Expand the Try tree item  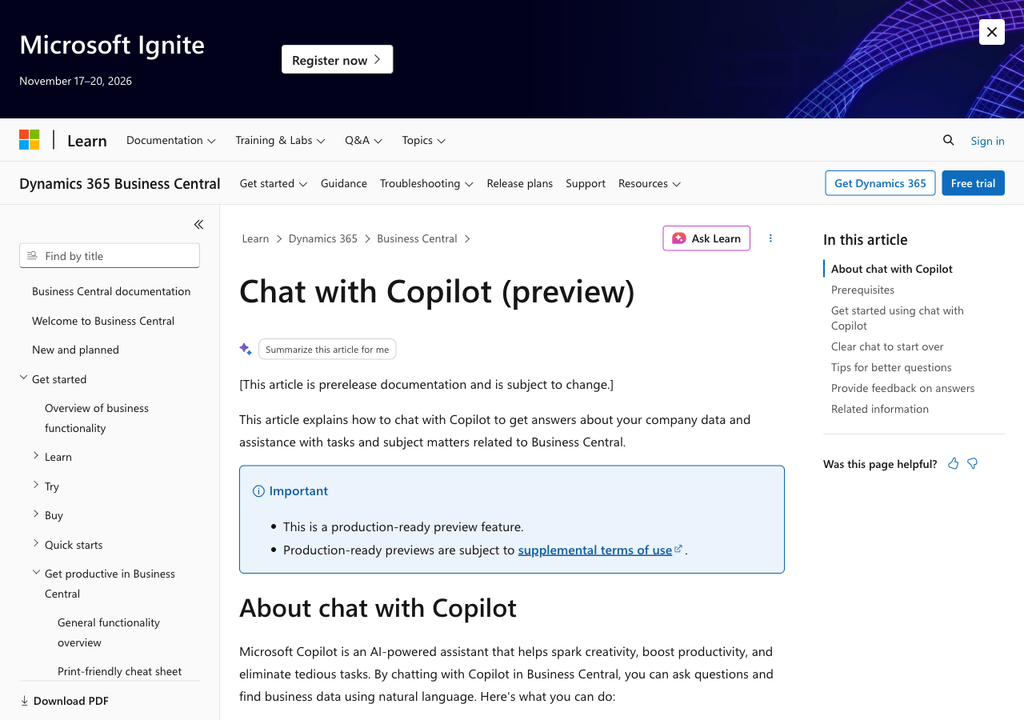pyautogui.click(x=36, y=485)
